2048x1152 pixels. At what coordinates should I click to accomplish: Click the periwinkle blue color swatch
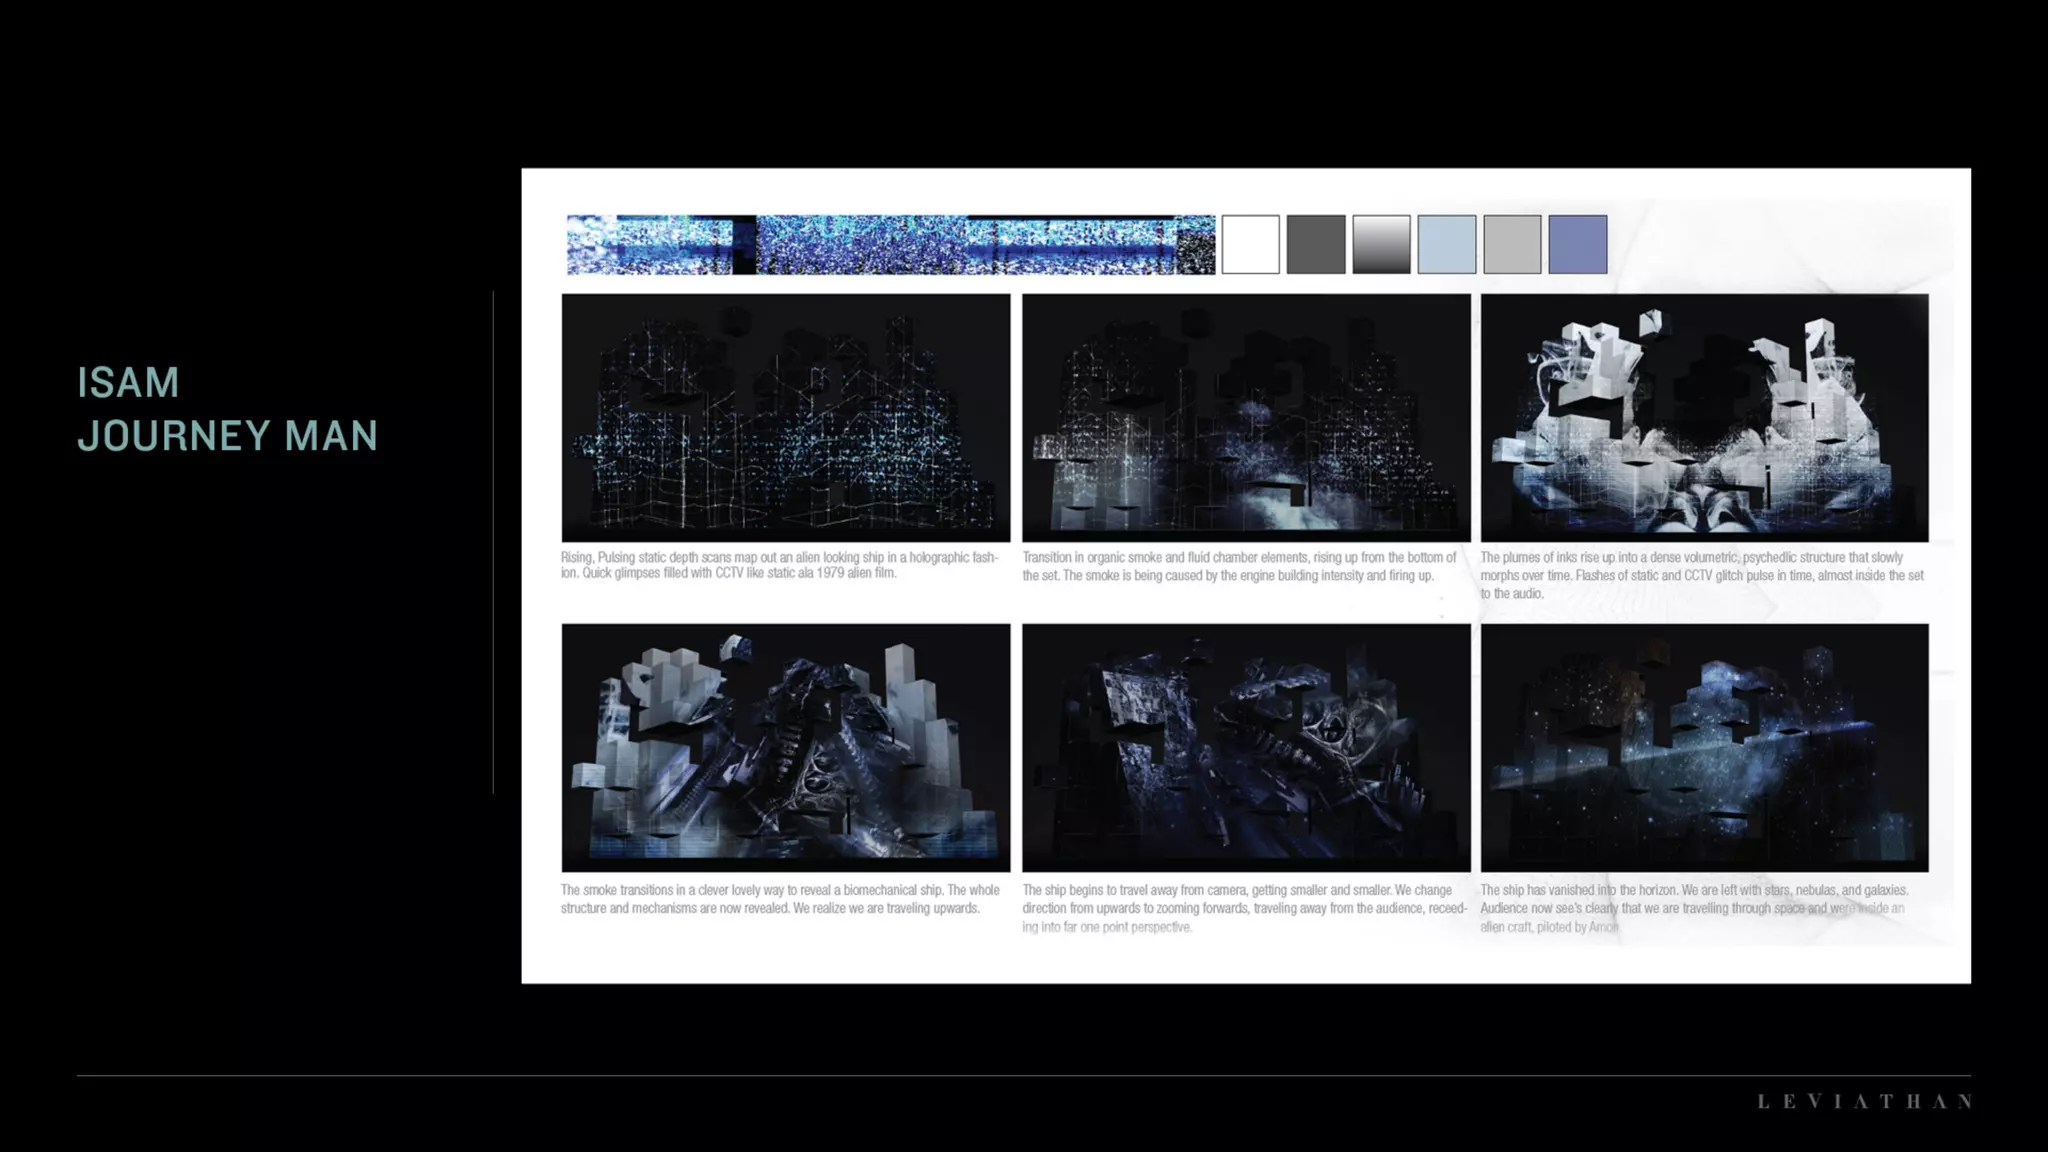coord(1577,244)
